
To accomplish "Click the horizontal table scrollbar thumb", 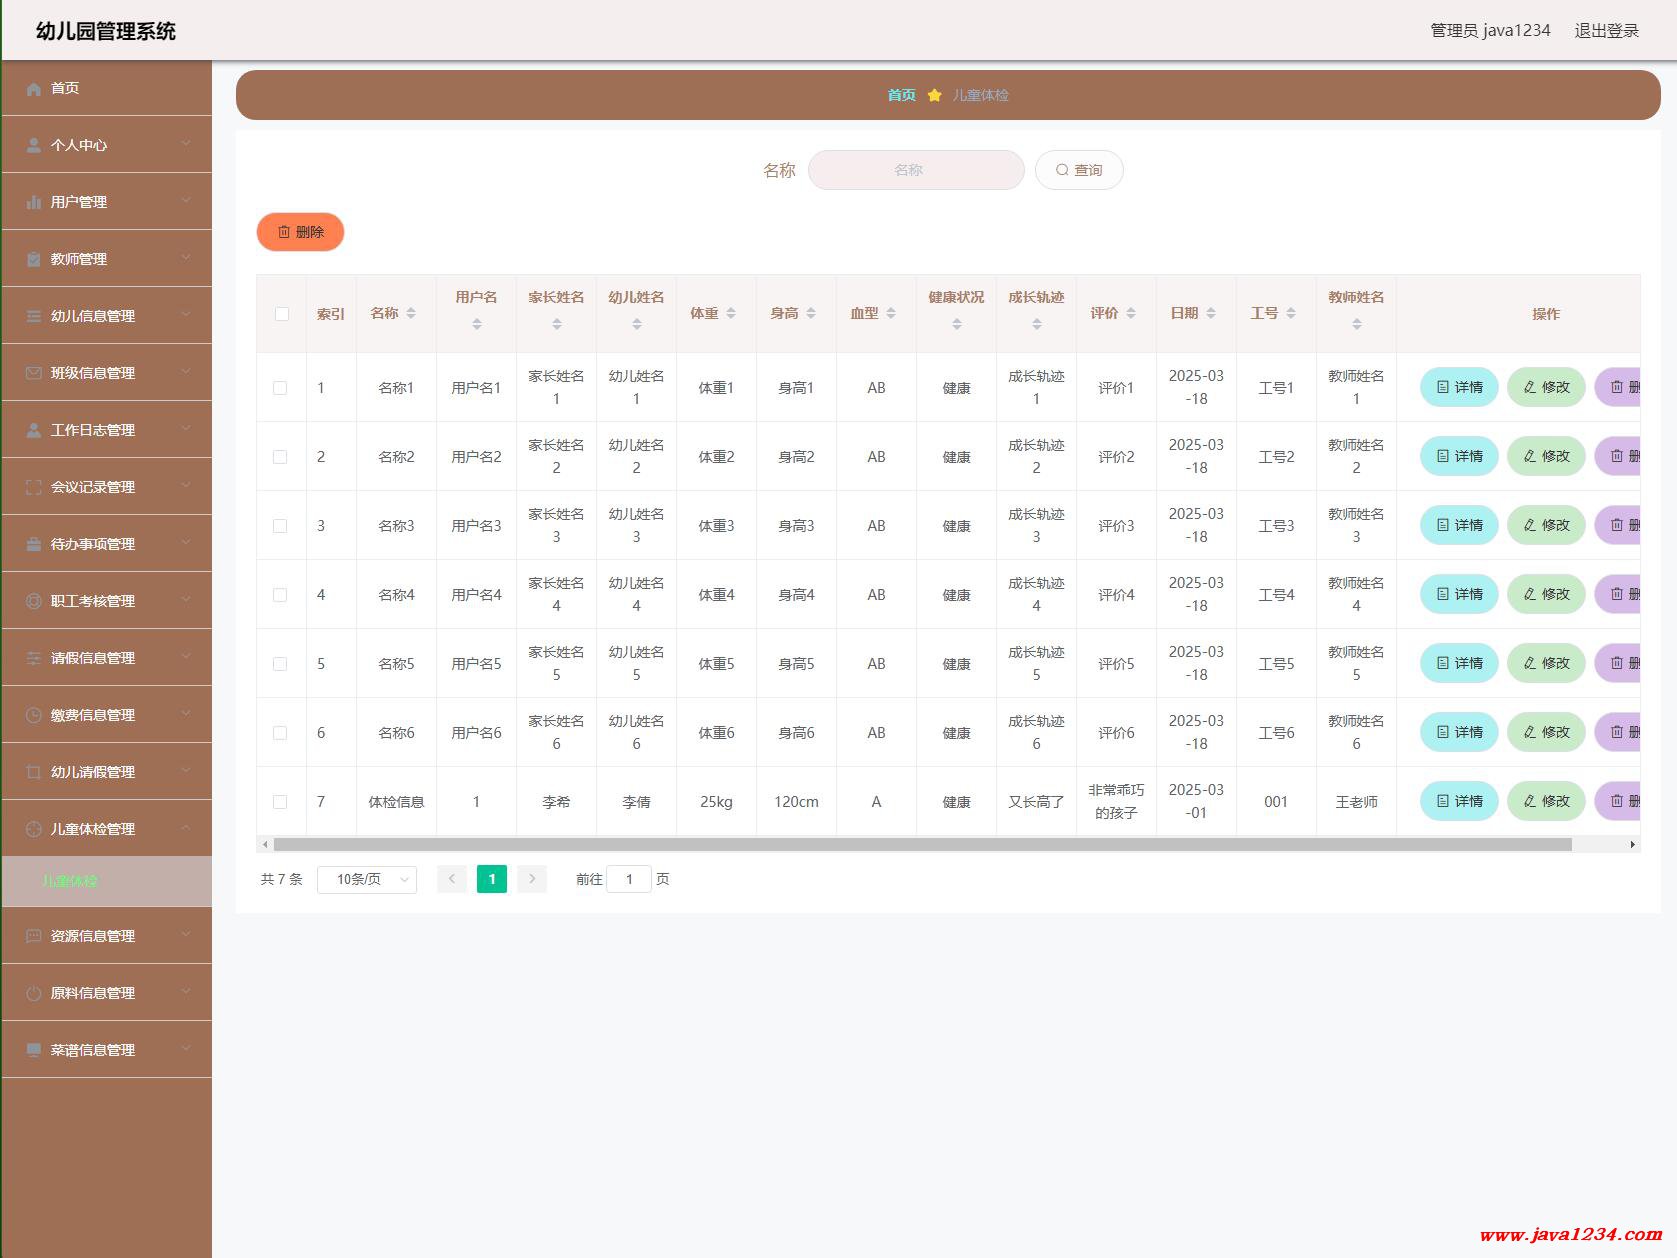I will [x=922, y=845].
